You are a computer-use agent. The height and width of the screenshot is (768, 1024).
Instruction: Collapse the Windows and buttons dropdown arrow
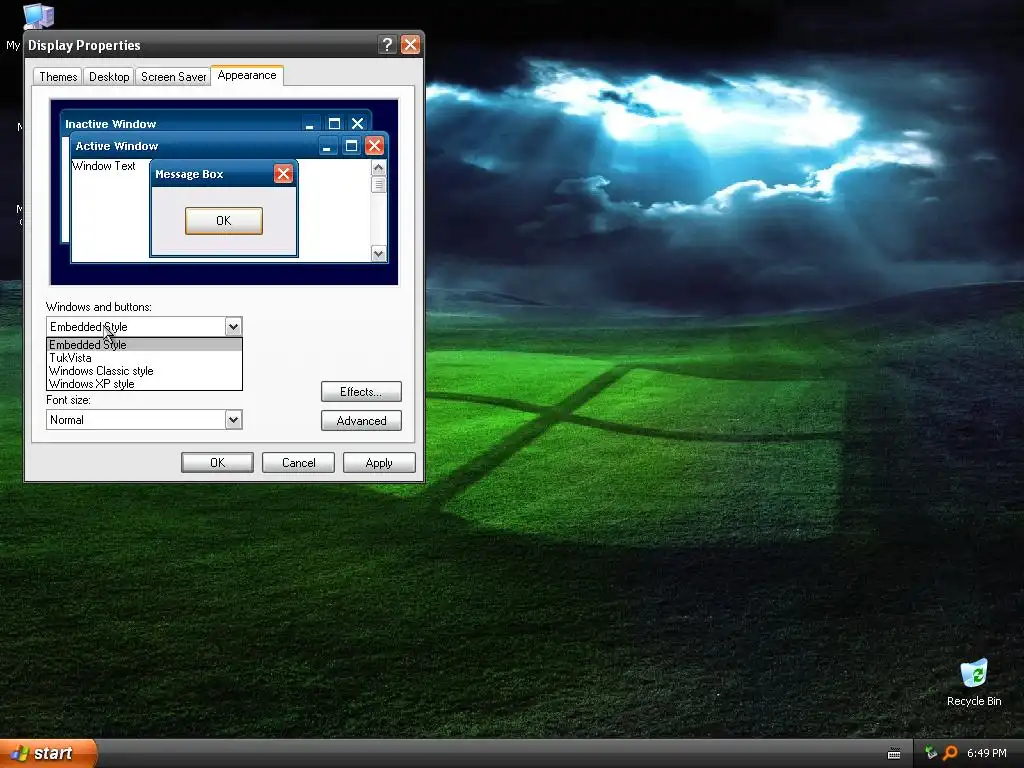coord(233,327)
